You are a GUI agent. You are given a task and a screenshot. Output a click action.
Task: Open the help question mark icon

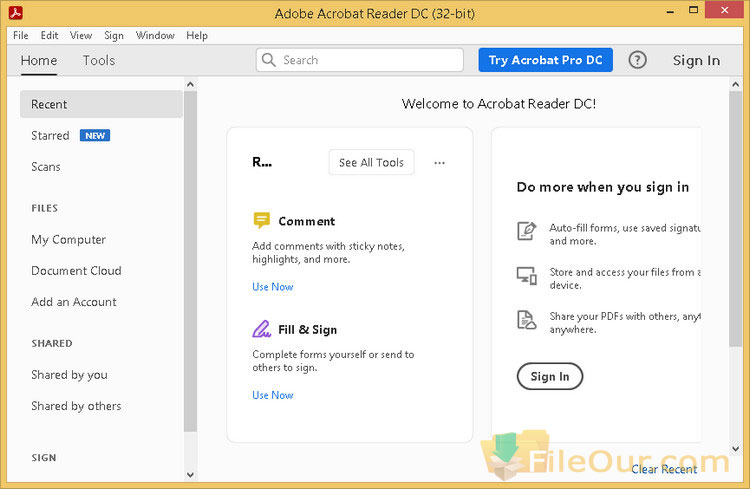637,60
